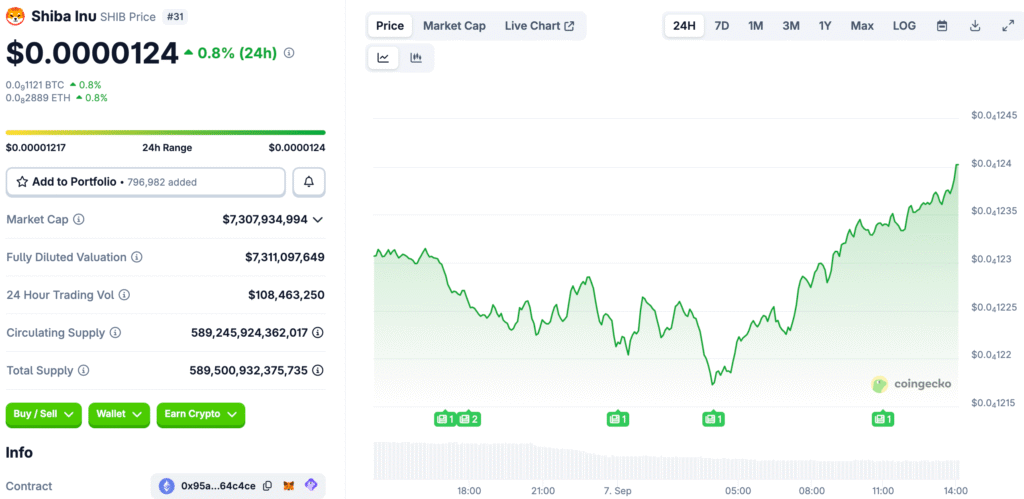The height and width of the screenshot is (499, 1024).
Task: Click the Ethereum logo in contract row
Action: click(167, 486)
